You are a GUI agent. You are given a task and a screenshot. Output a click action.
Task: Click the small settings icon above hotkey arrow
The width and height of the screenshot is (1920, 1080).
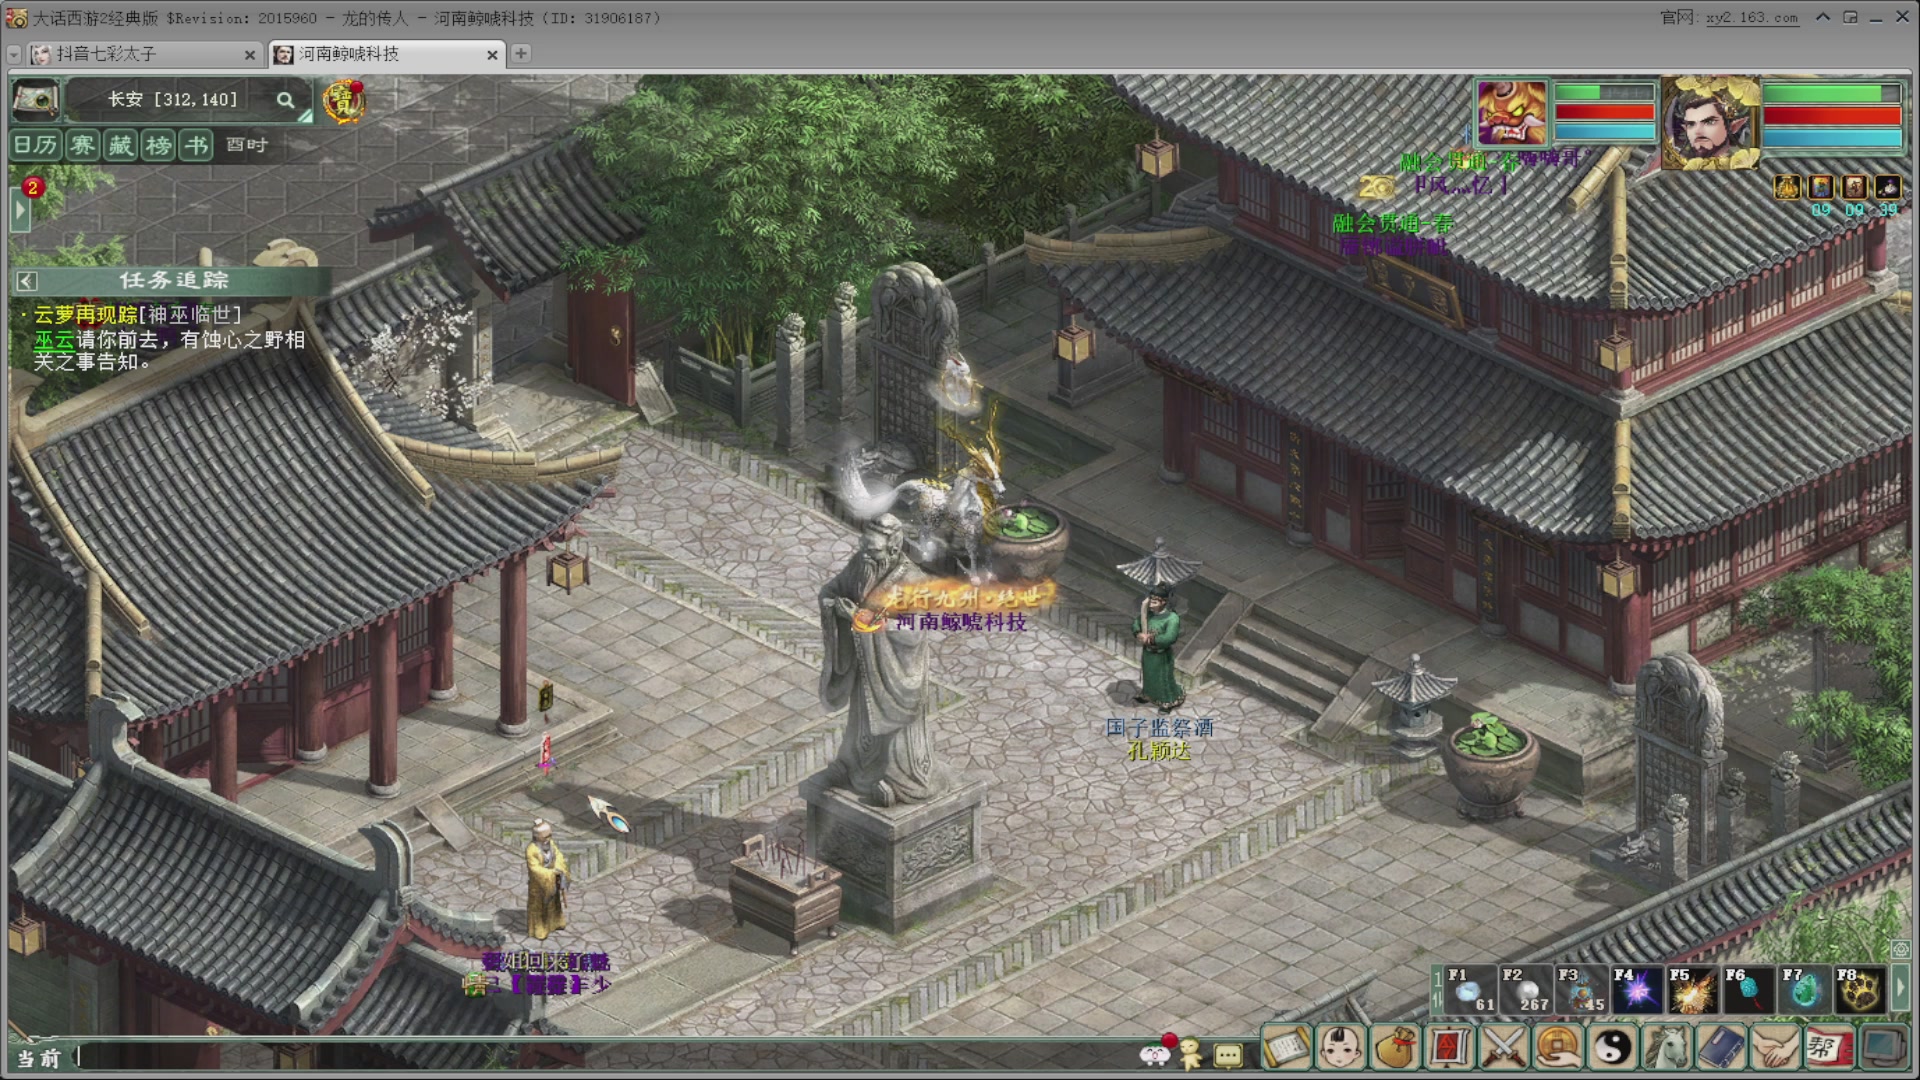[1900, 949]
